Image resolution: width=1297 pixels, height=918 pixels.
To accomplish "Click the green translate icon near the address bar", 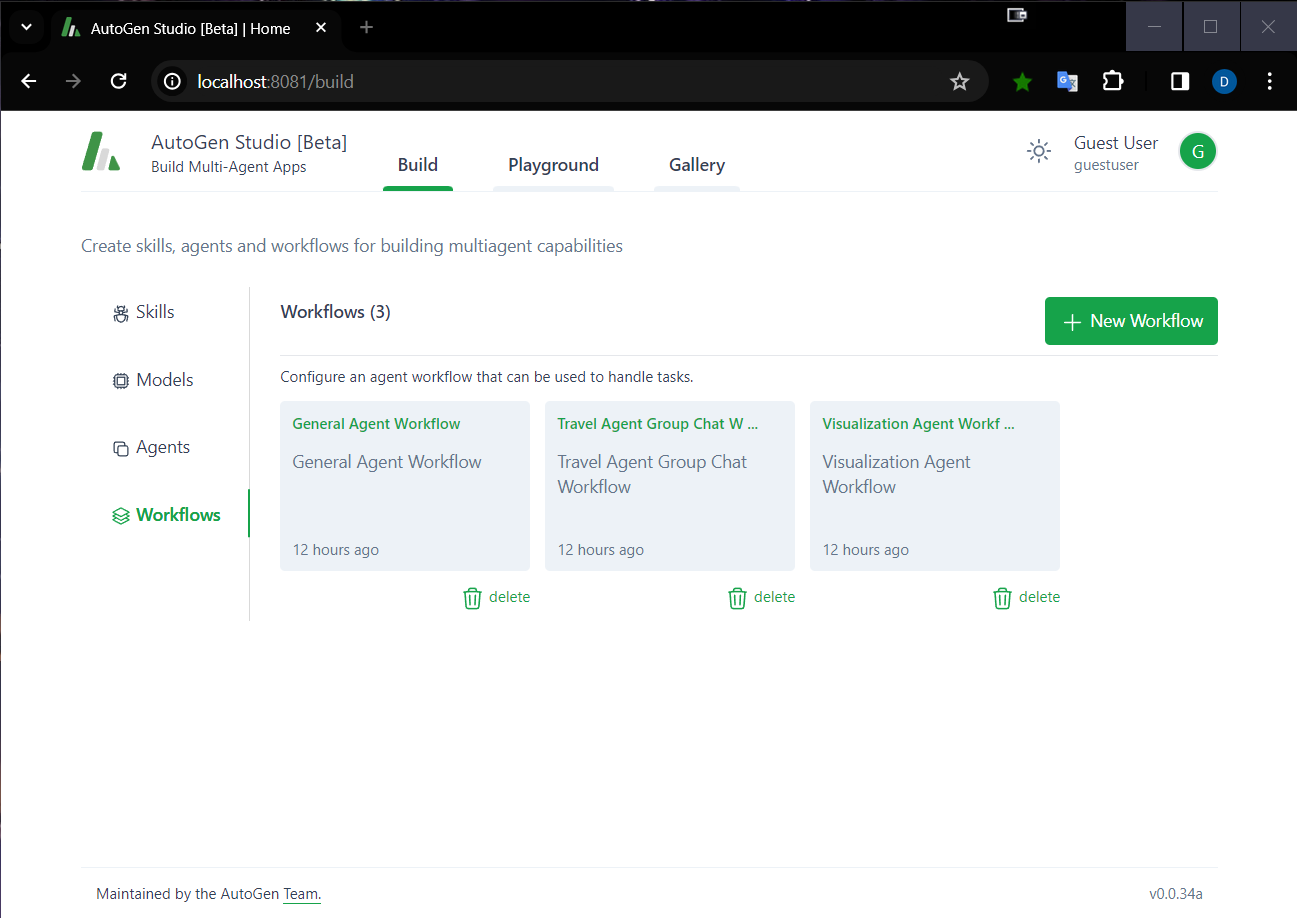I will (1067, 81).
